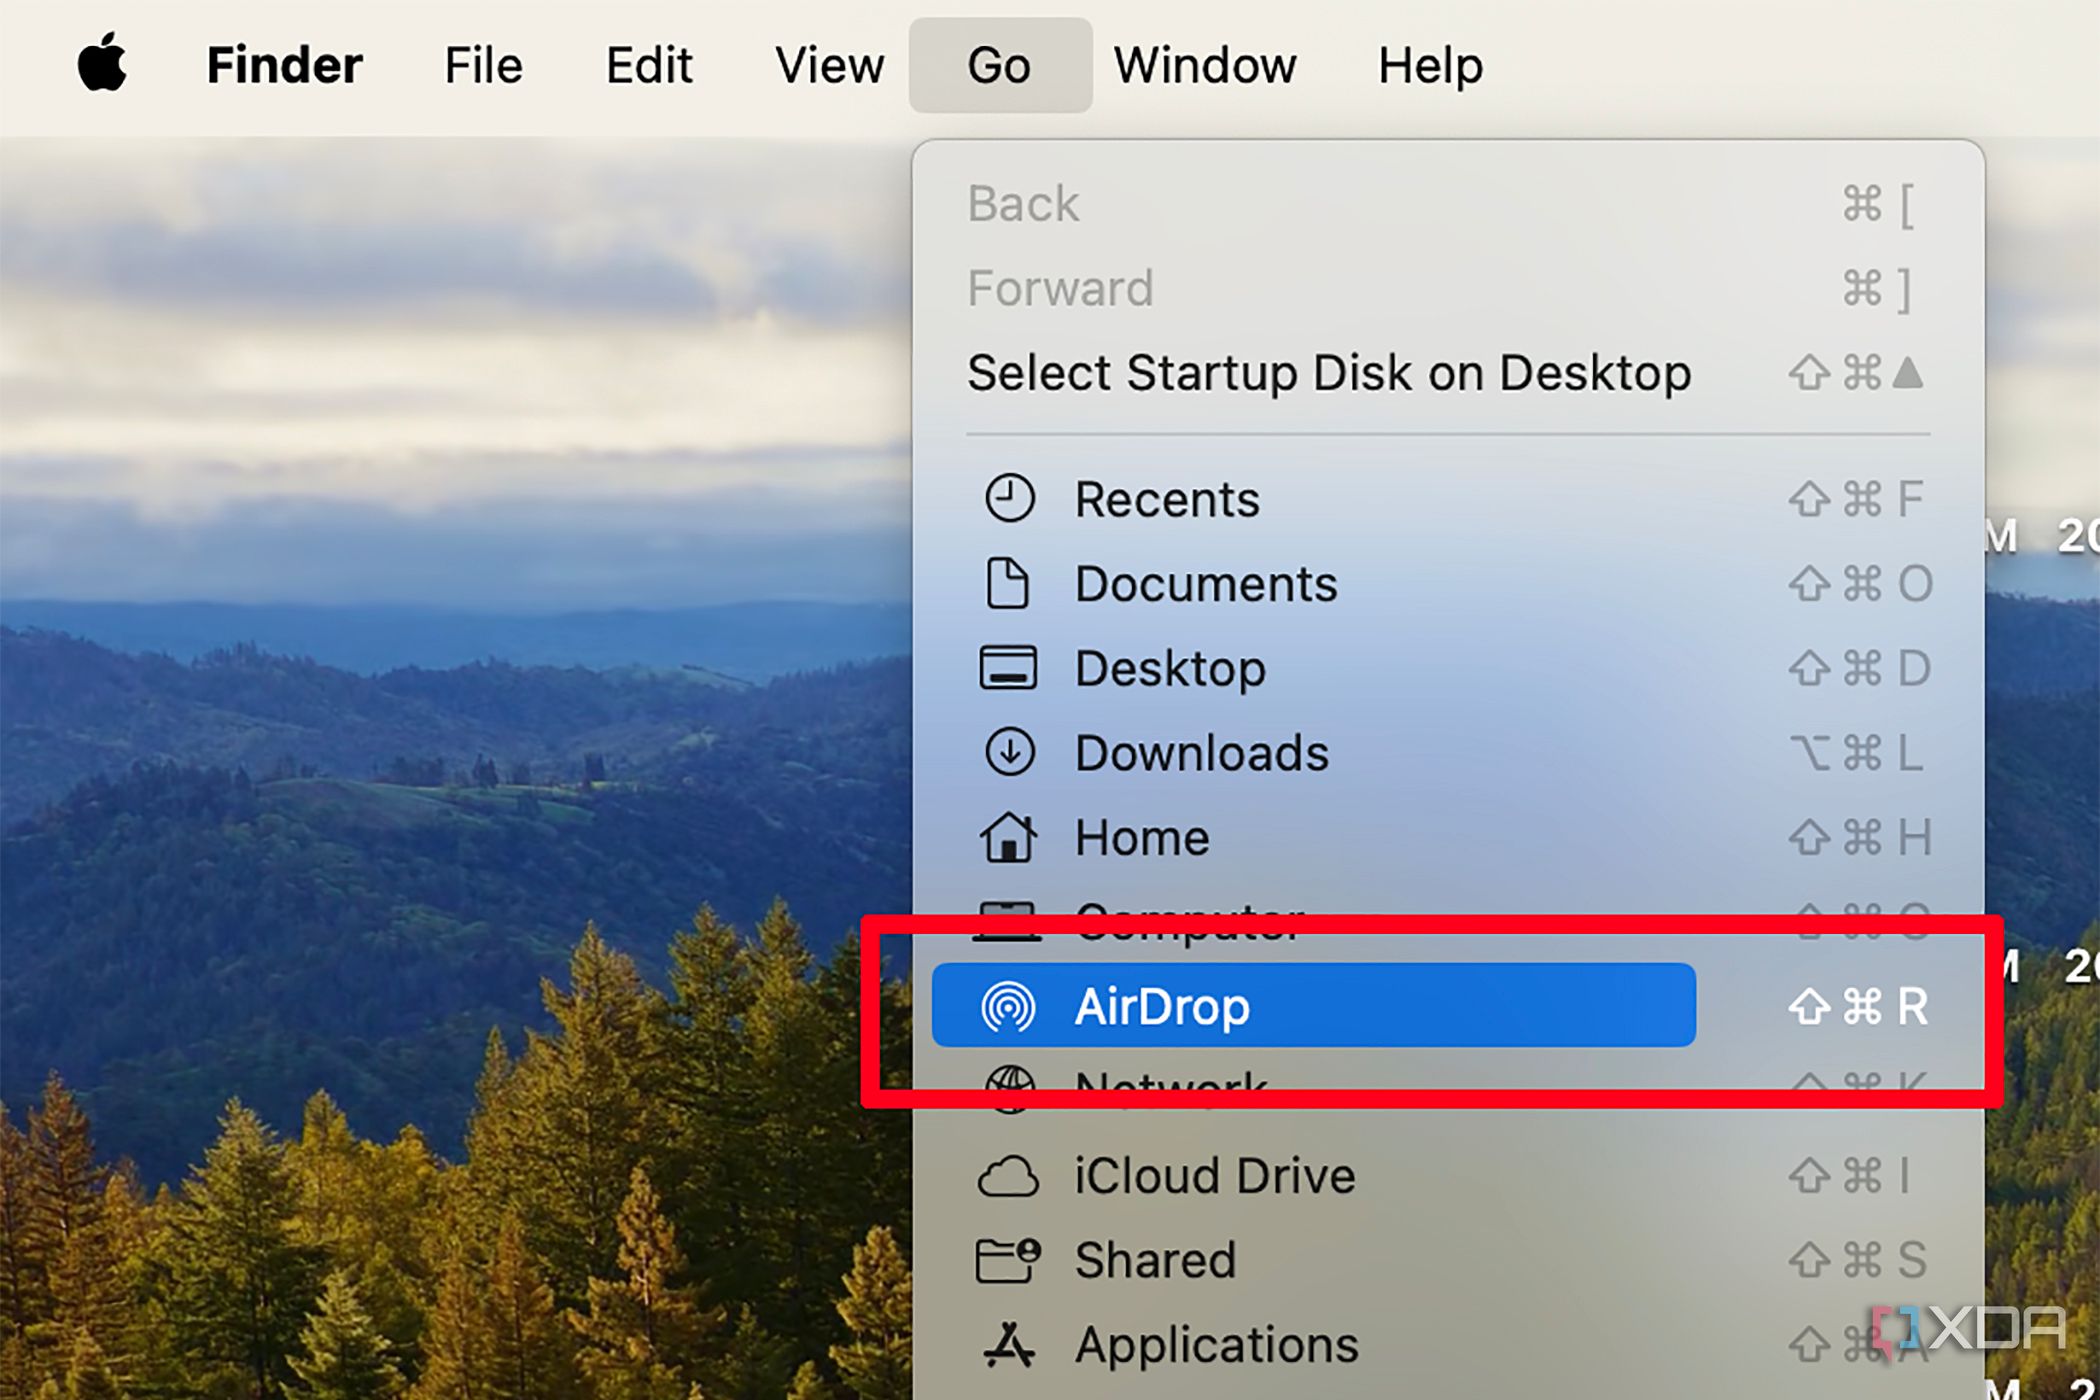Screen dimensions: 2100x1400
Task: Open the Finder menu
Action: (284, 66)
